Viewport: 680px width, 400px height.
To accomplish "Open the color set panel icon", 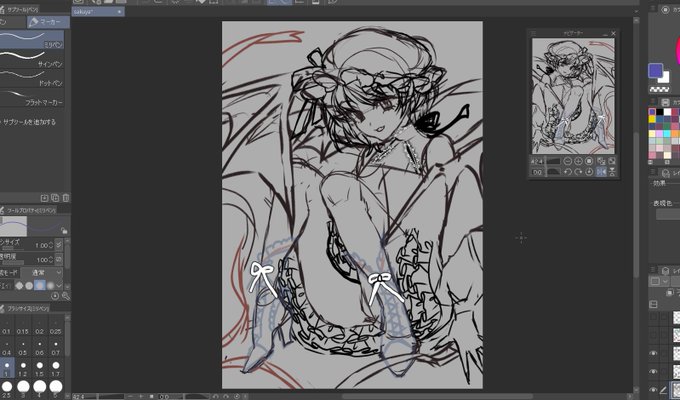I will (665, 102).
